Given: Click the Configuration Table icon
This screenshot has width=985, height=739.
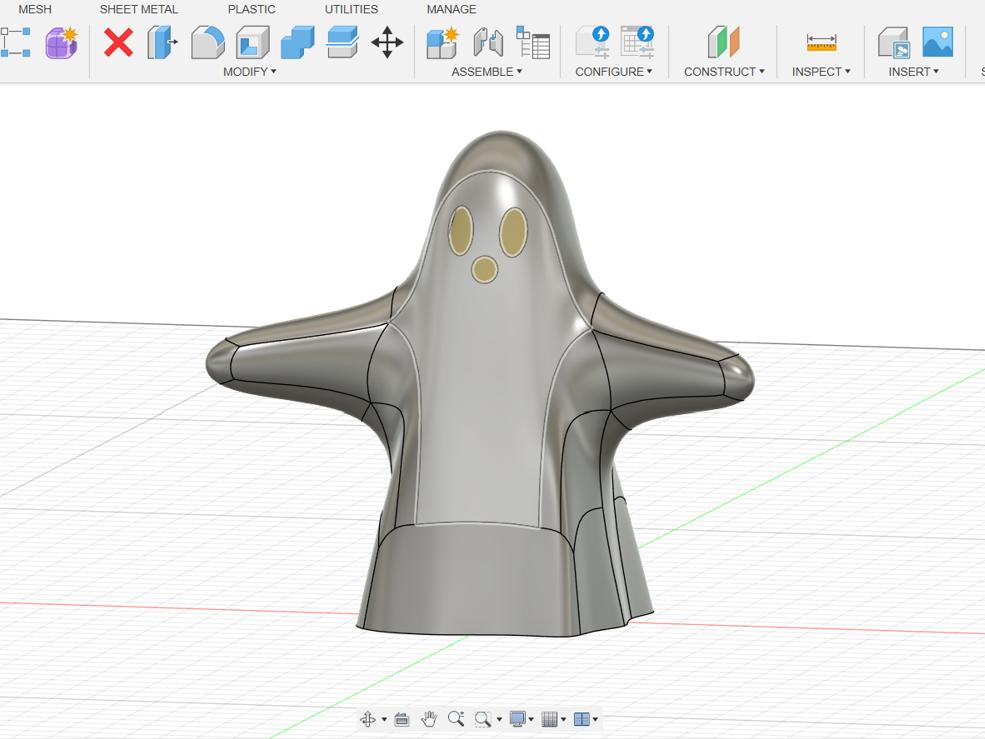Looking at the screenshot, I should (638, 43).
